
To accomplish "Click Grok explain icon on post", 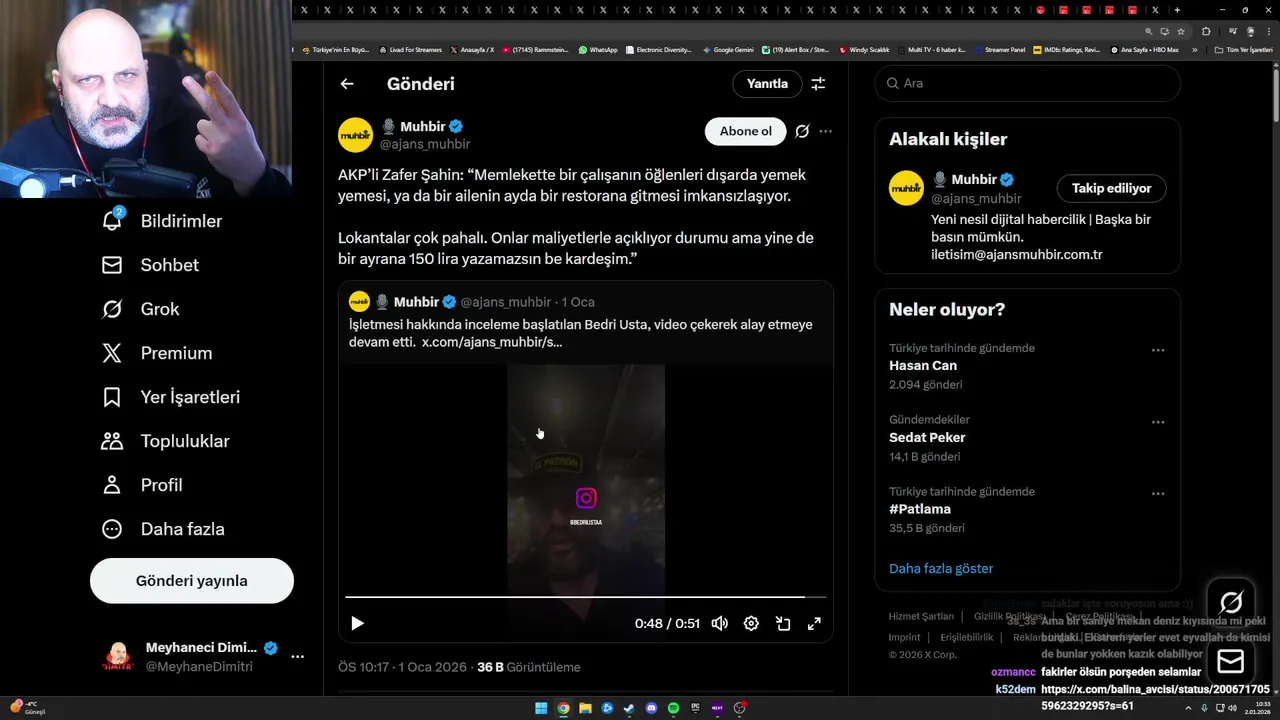I will pyautogui.click(x=802, y=131).
